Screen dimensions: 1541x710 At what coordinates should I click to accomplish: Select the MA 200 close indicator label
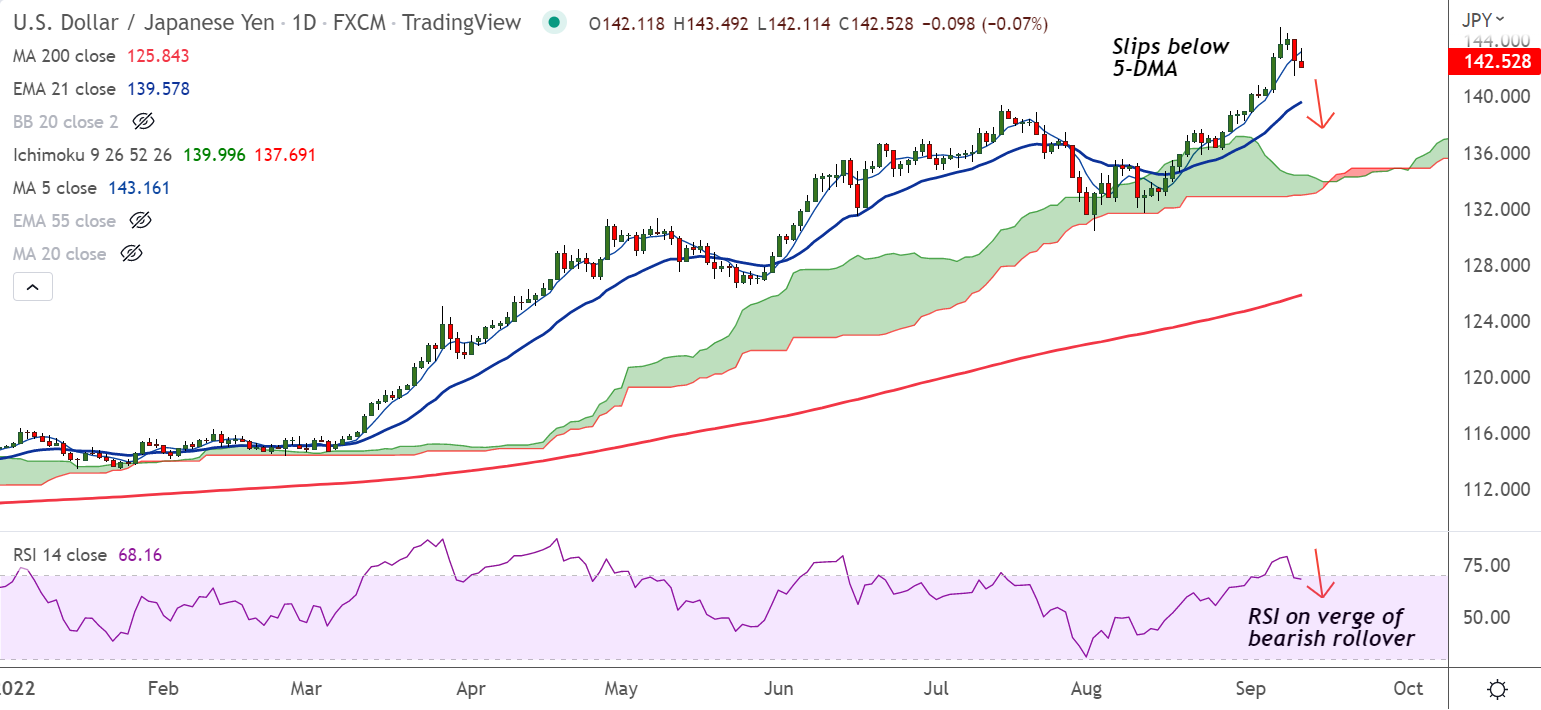coord(65,56)
